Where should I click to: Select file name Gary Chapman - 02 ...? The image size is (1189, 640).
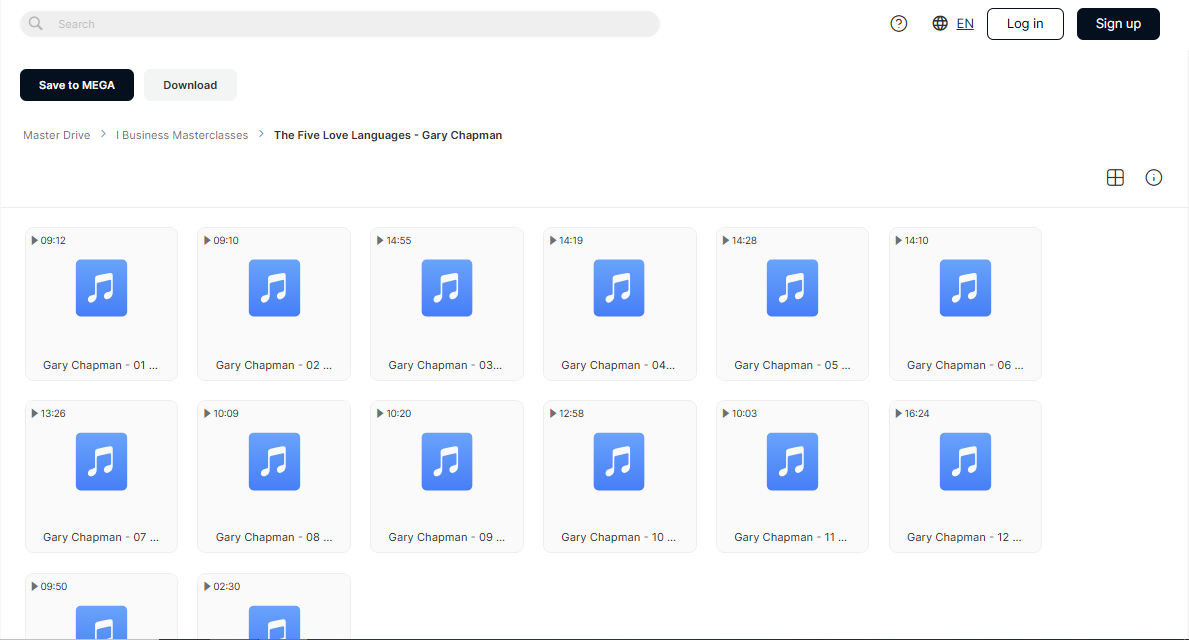pyautogui.click(x=274, y=365)
